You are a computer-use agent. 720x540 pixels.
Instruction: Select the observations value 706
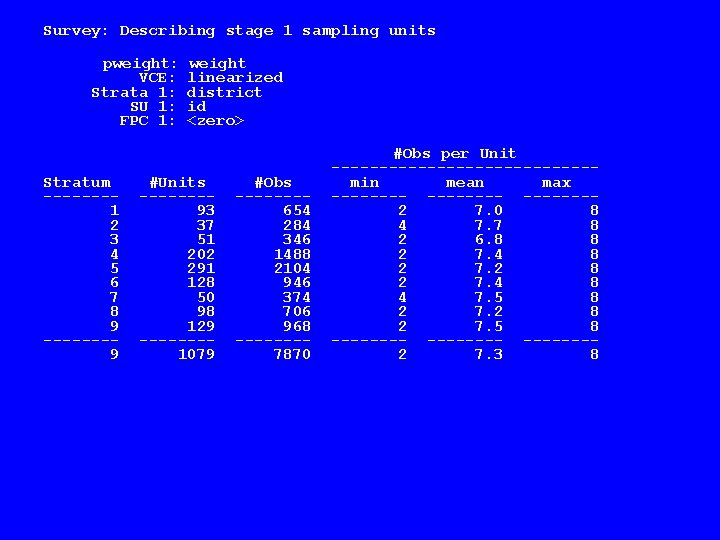point(297,311)
